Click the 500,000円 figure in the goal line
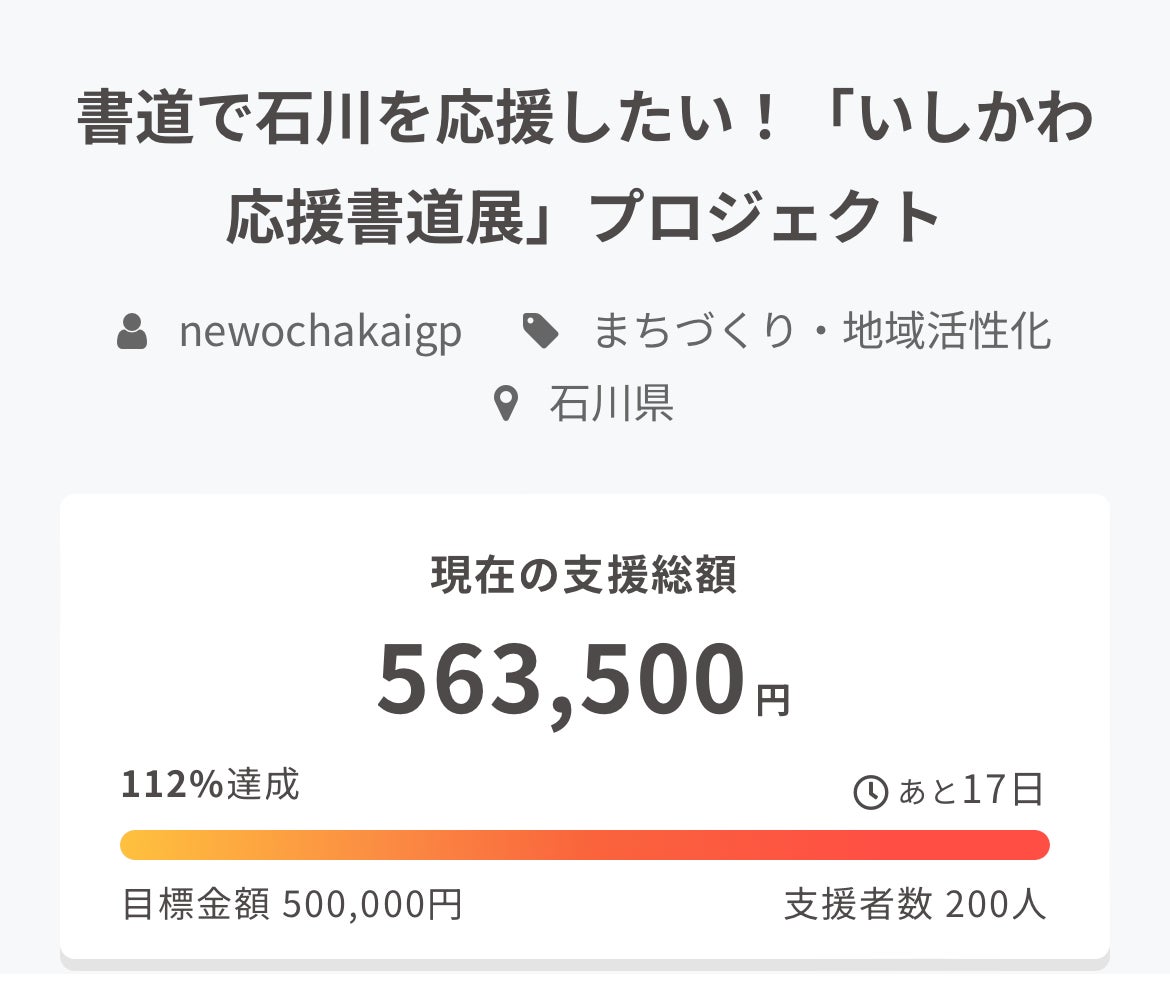The image size is (1170, 991). (x=372, y=905)
